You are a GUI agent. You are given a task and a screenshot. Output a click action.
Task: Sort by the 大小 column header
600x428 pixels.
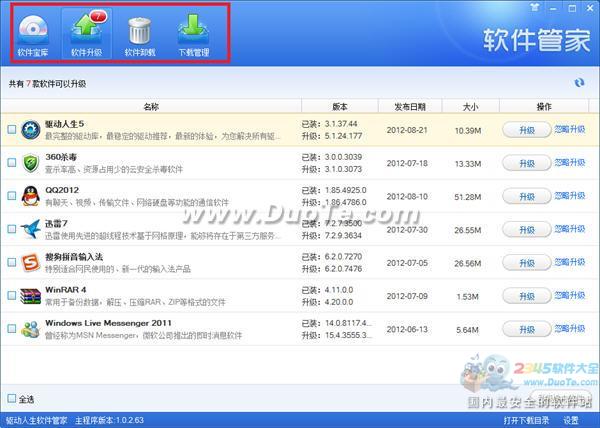470,106
